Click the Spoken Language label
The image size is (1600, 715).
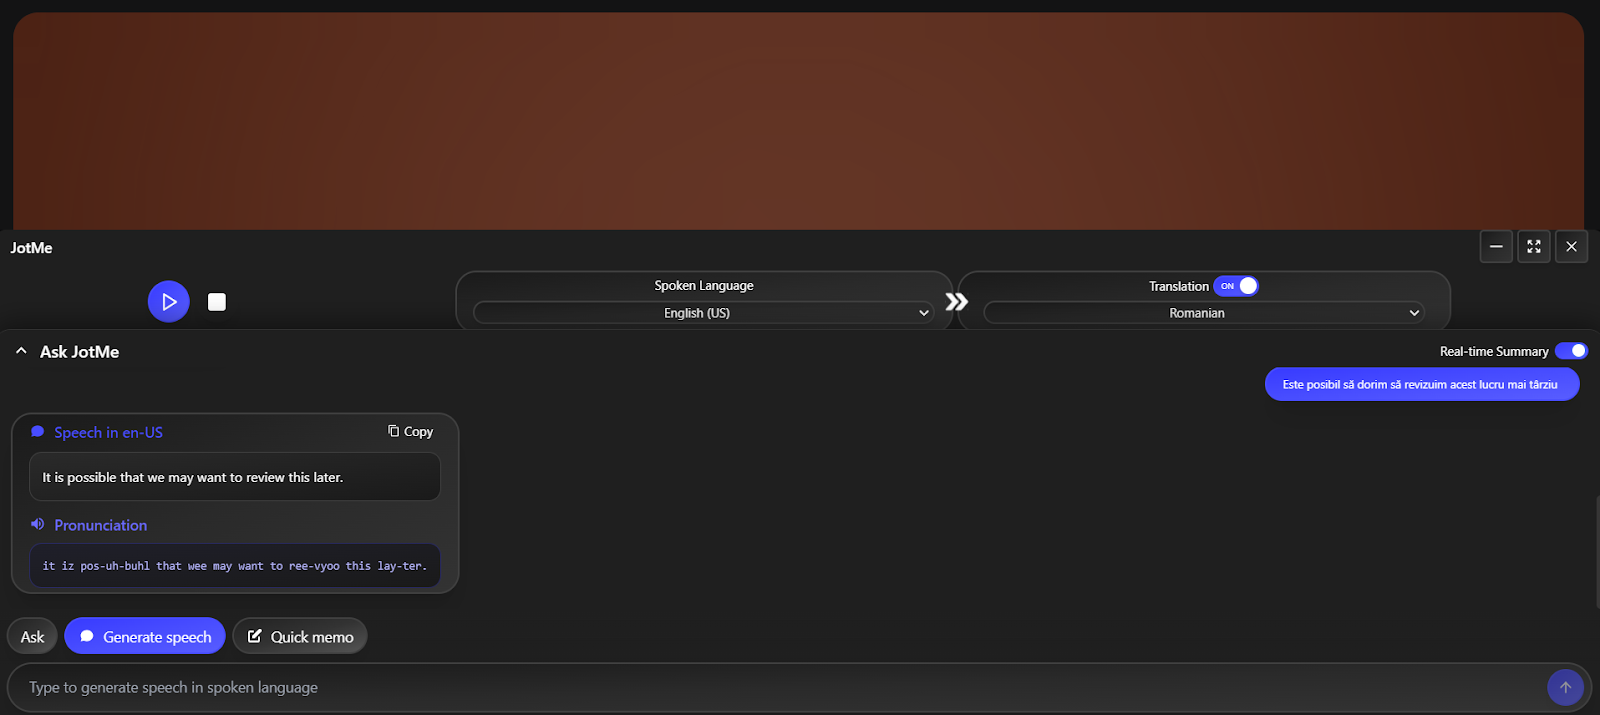click(704, 286)
